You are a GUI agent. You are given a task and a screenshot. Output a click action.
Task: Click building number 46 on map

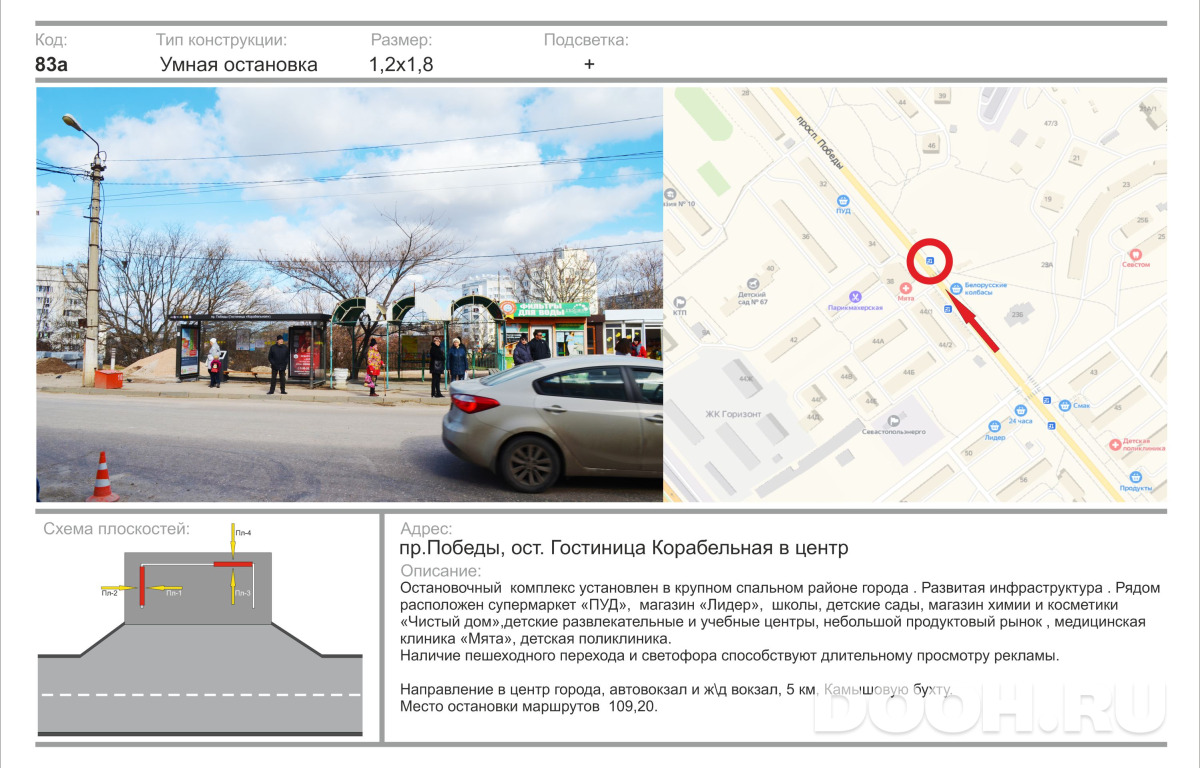coord(931,146)
